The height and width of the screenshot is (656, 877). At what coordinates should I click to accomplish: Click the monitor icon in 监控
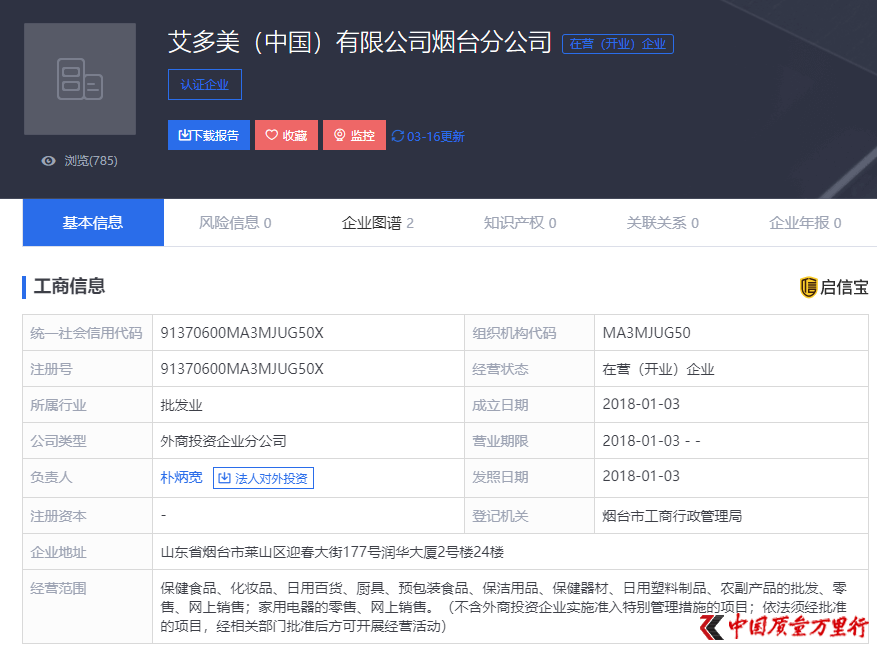(x=340, y=135)
